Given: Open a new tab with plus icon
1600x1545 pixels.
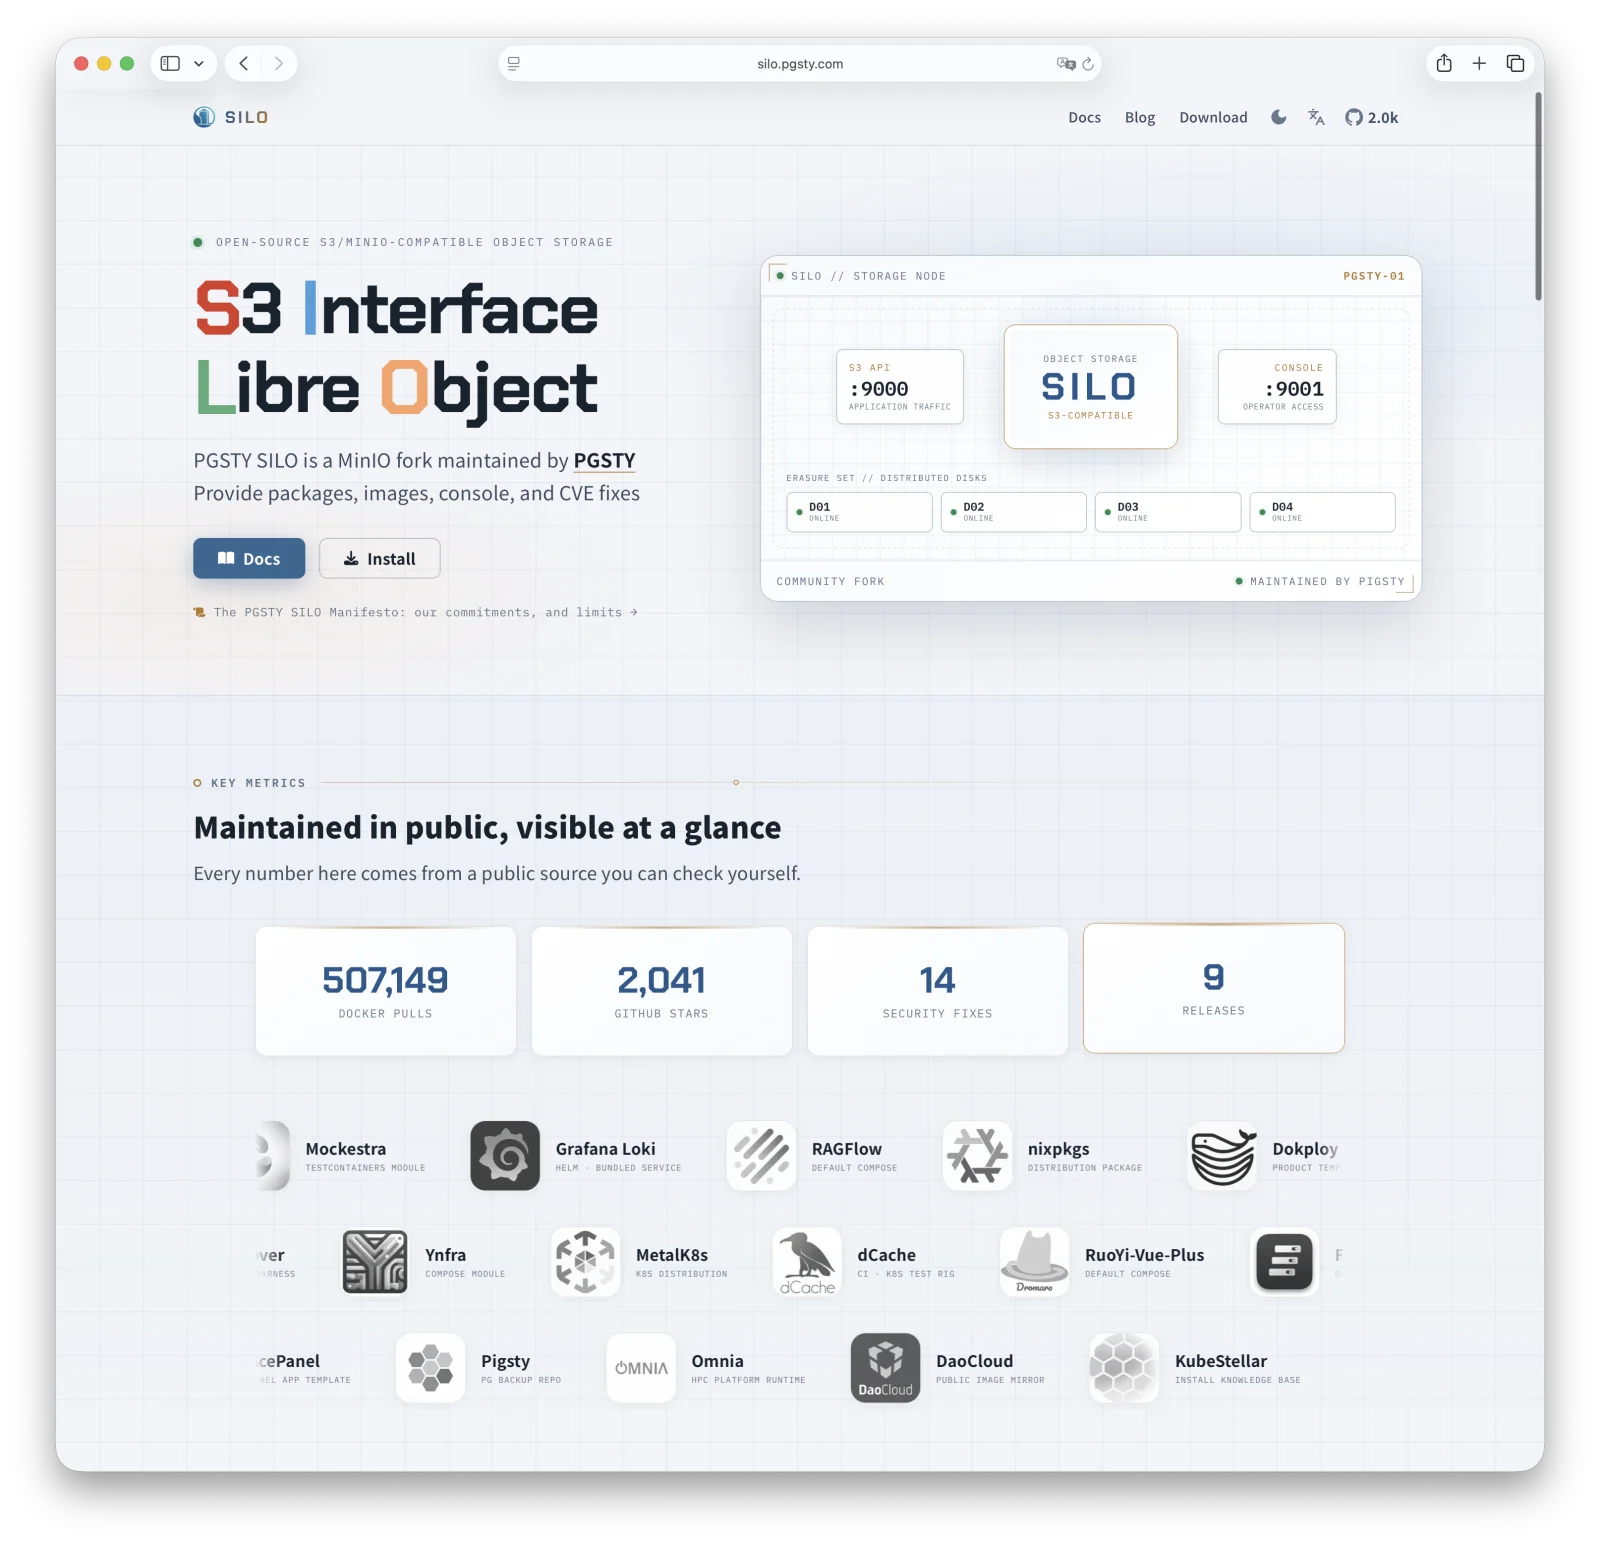Looking at the screenshot, I should (x=1479, y=63).
